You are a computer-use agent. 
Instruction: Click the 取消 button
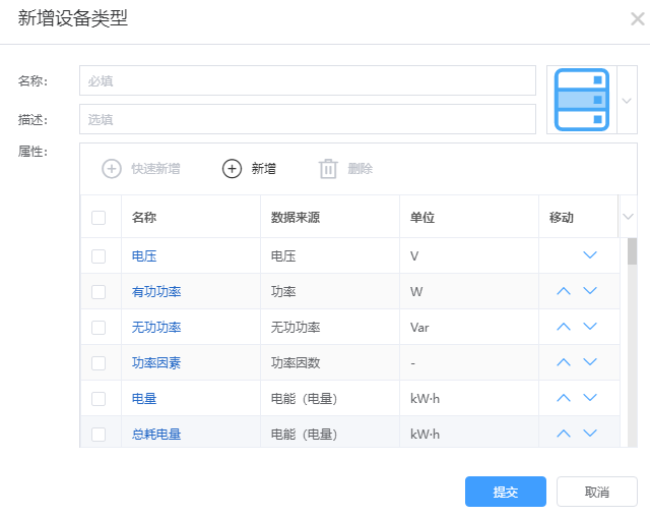[x=597, y=491]
